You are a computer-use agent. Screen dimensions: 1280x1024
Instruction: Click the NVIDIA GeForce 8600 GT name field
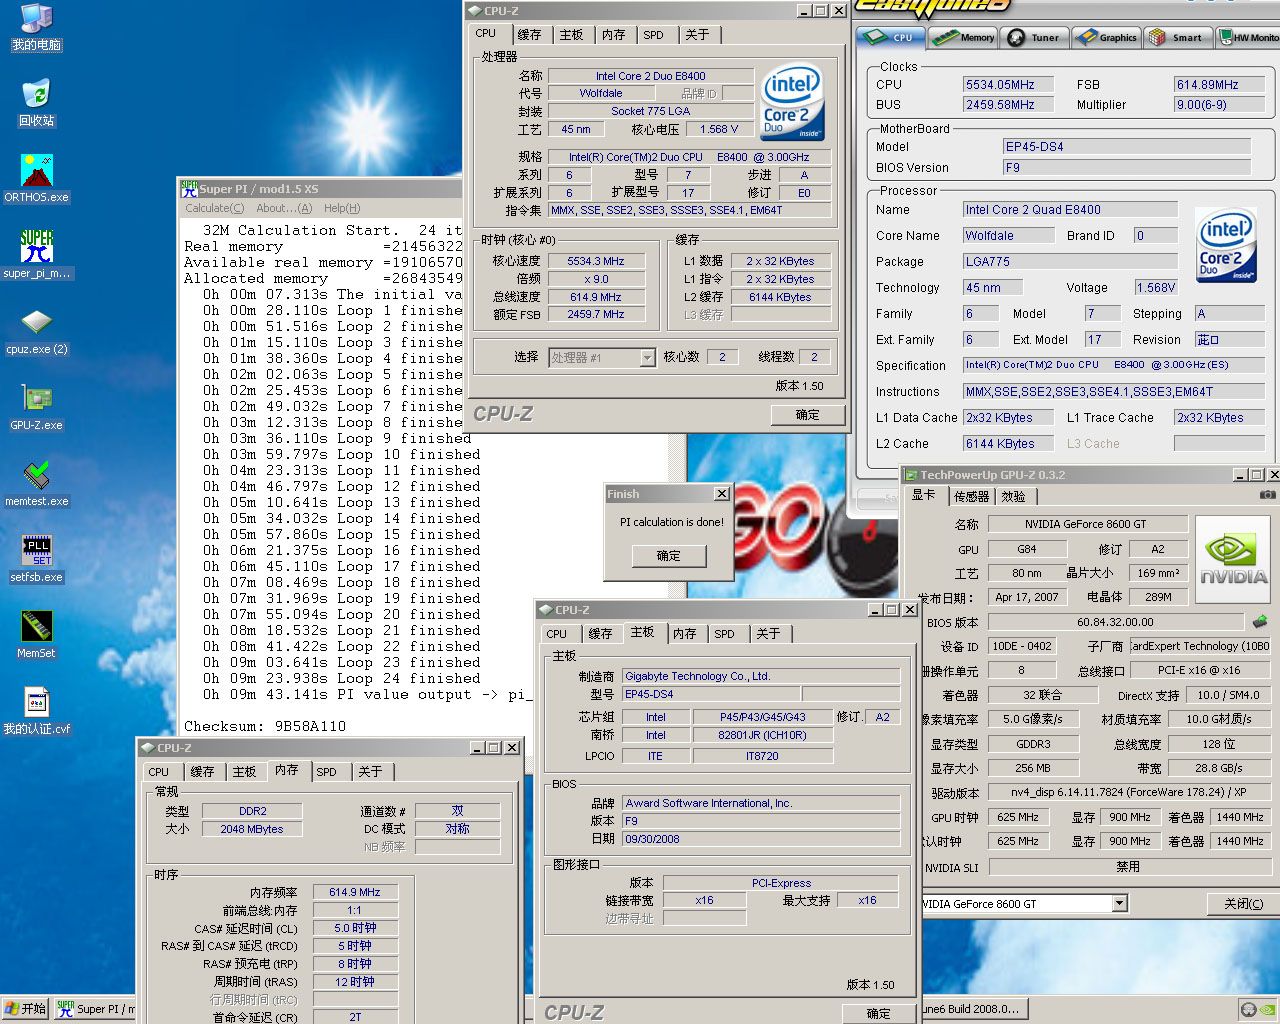pos(1086,523)
